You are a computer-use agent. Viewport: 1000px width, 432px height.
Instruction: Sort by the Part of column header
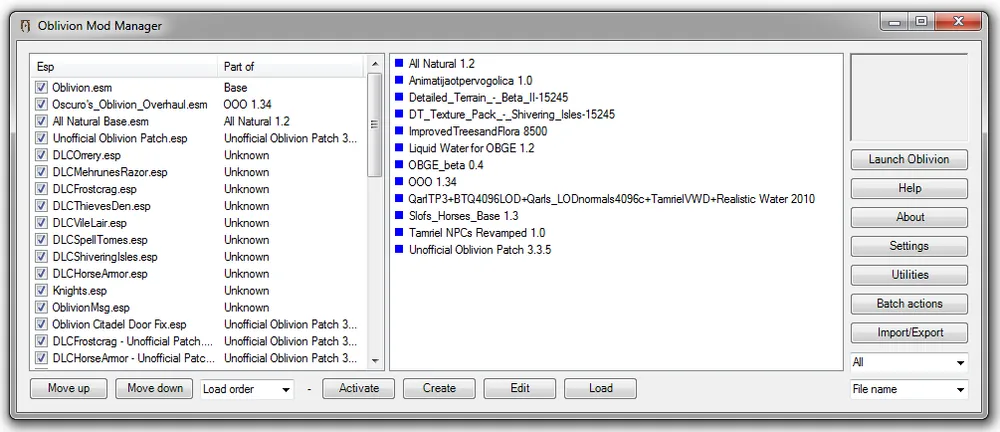coord(290,66)
